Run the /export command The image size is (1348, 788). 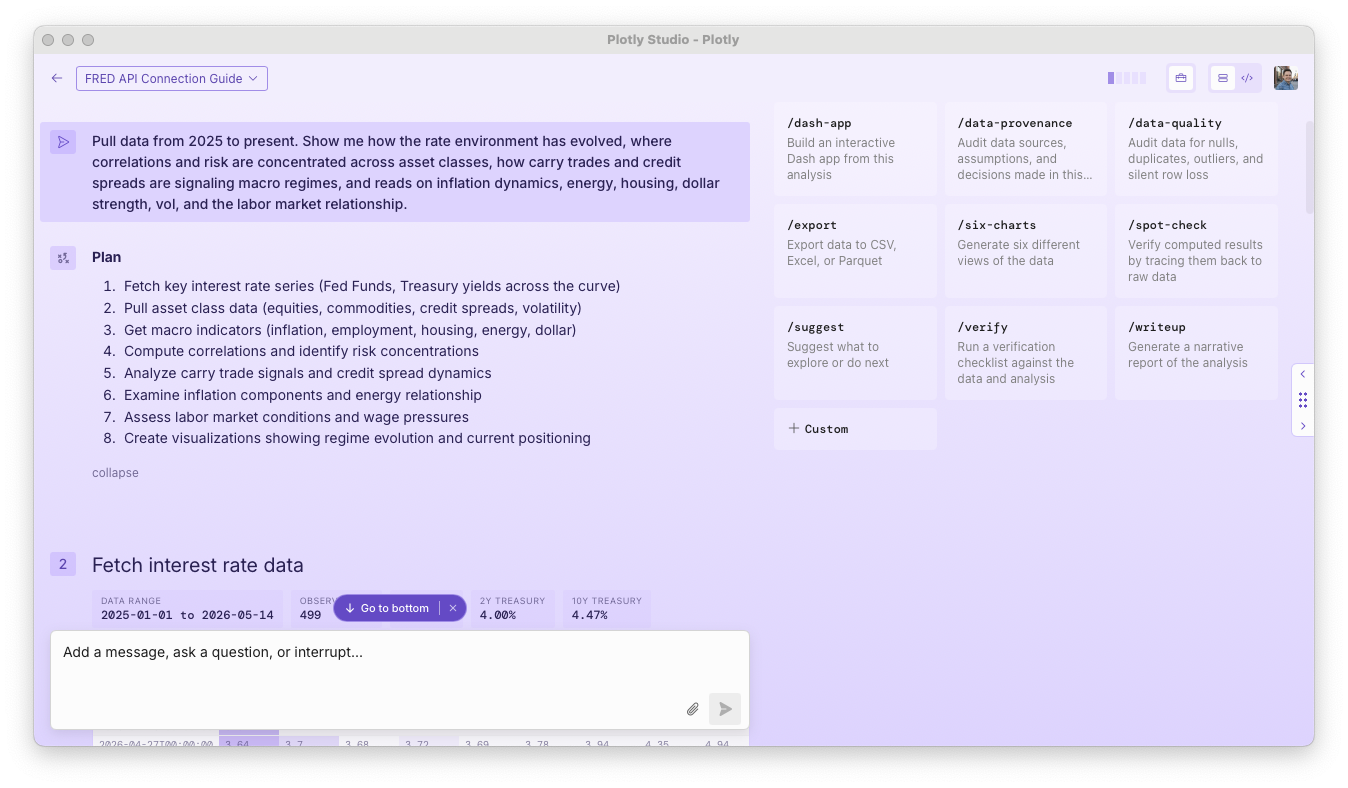[x=856, y=251]
